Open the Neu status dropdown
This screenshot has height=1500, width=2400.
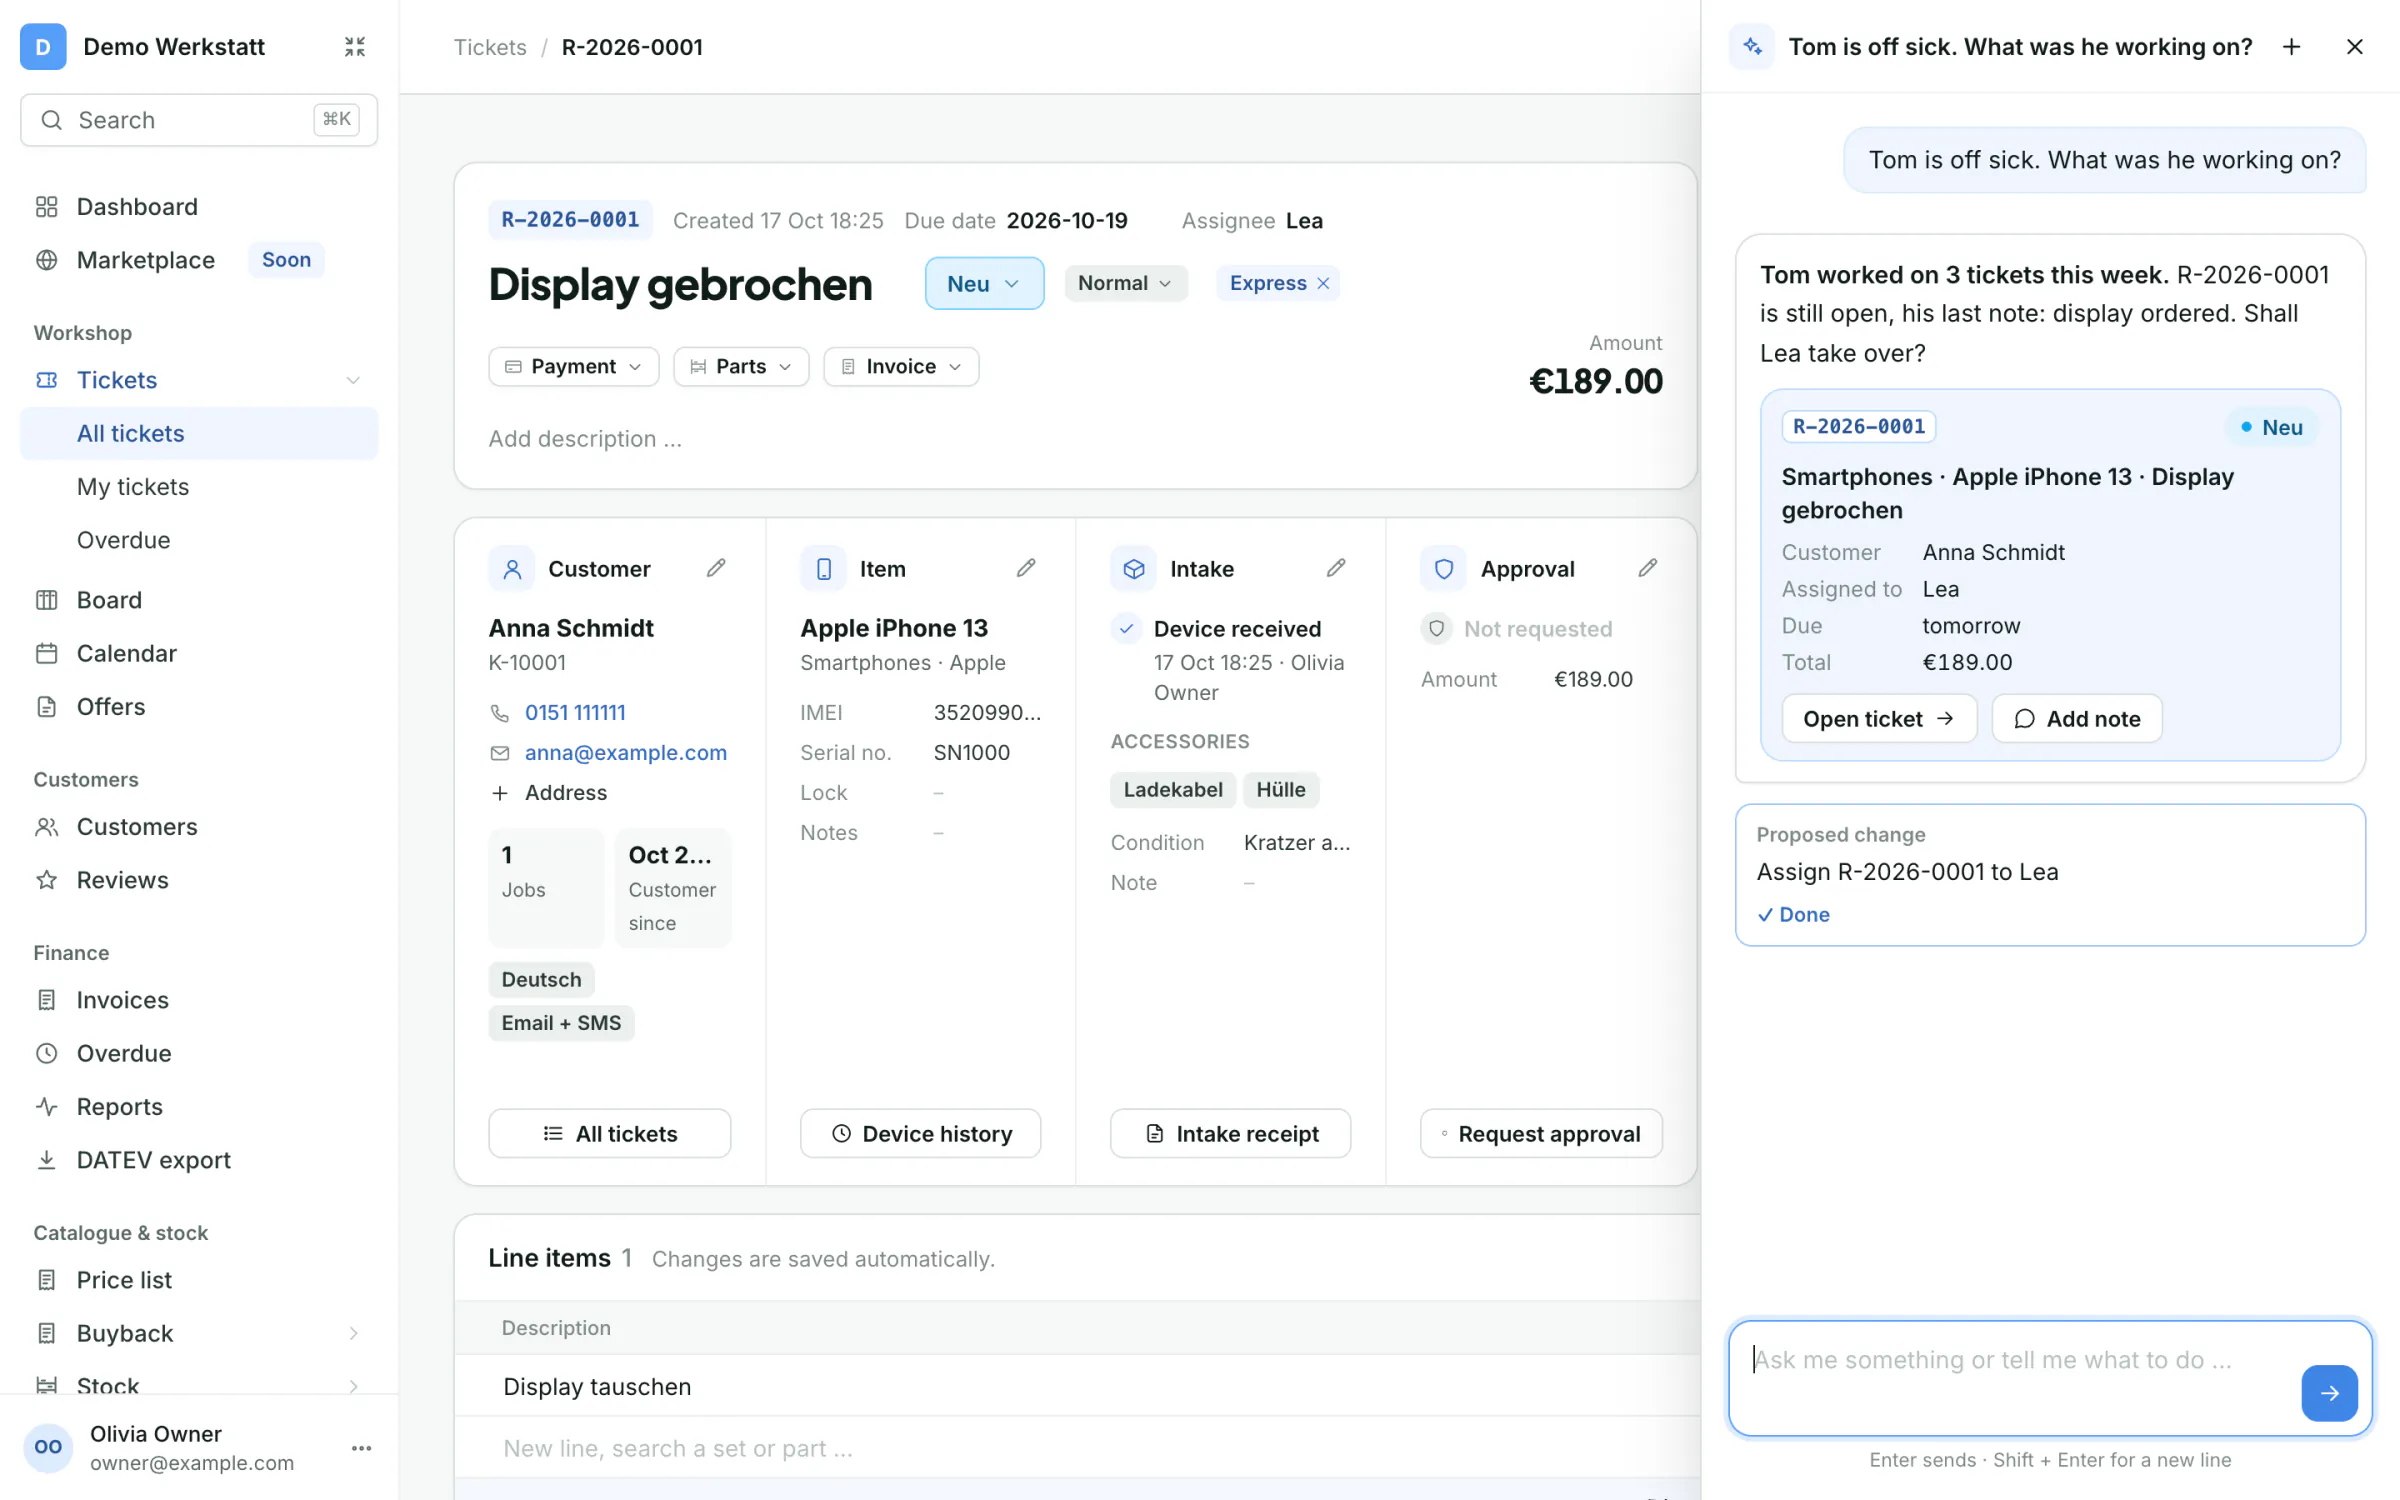click(x=984, y=283)
